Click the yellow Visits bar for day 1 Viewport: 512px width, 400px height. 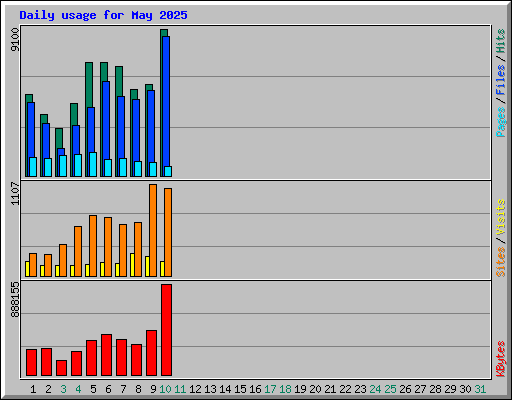tap(27, 269)
